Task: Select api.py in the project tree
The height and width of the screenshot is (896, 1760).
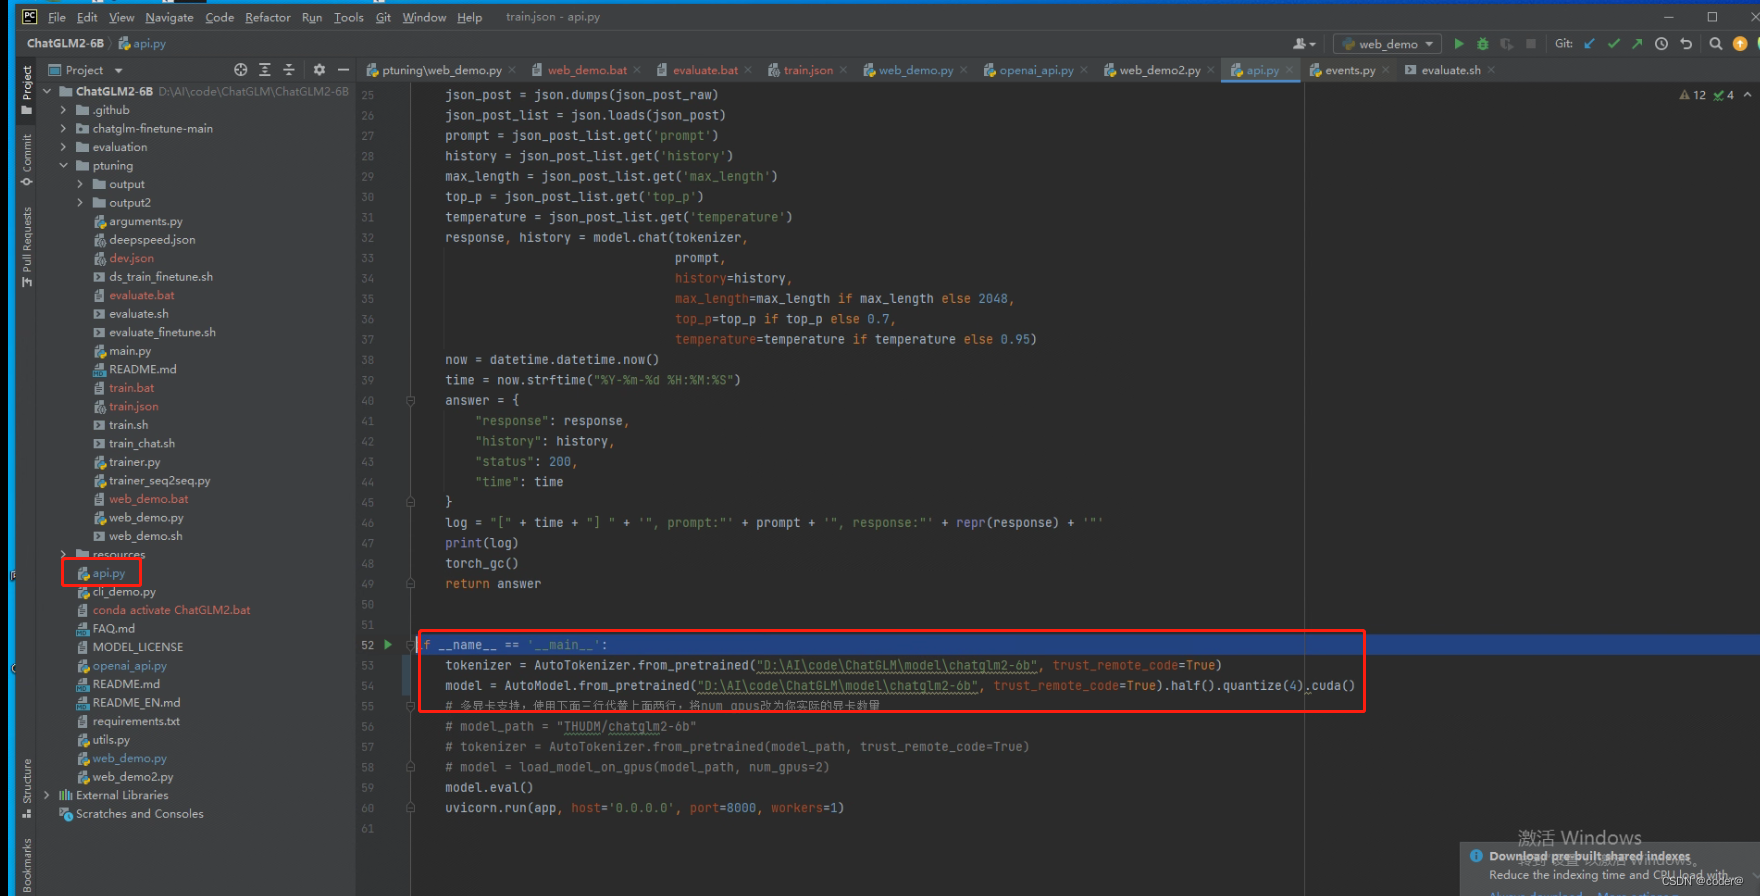Action: (x=109, y=573)
